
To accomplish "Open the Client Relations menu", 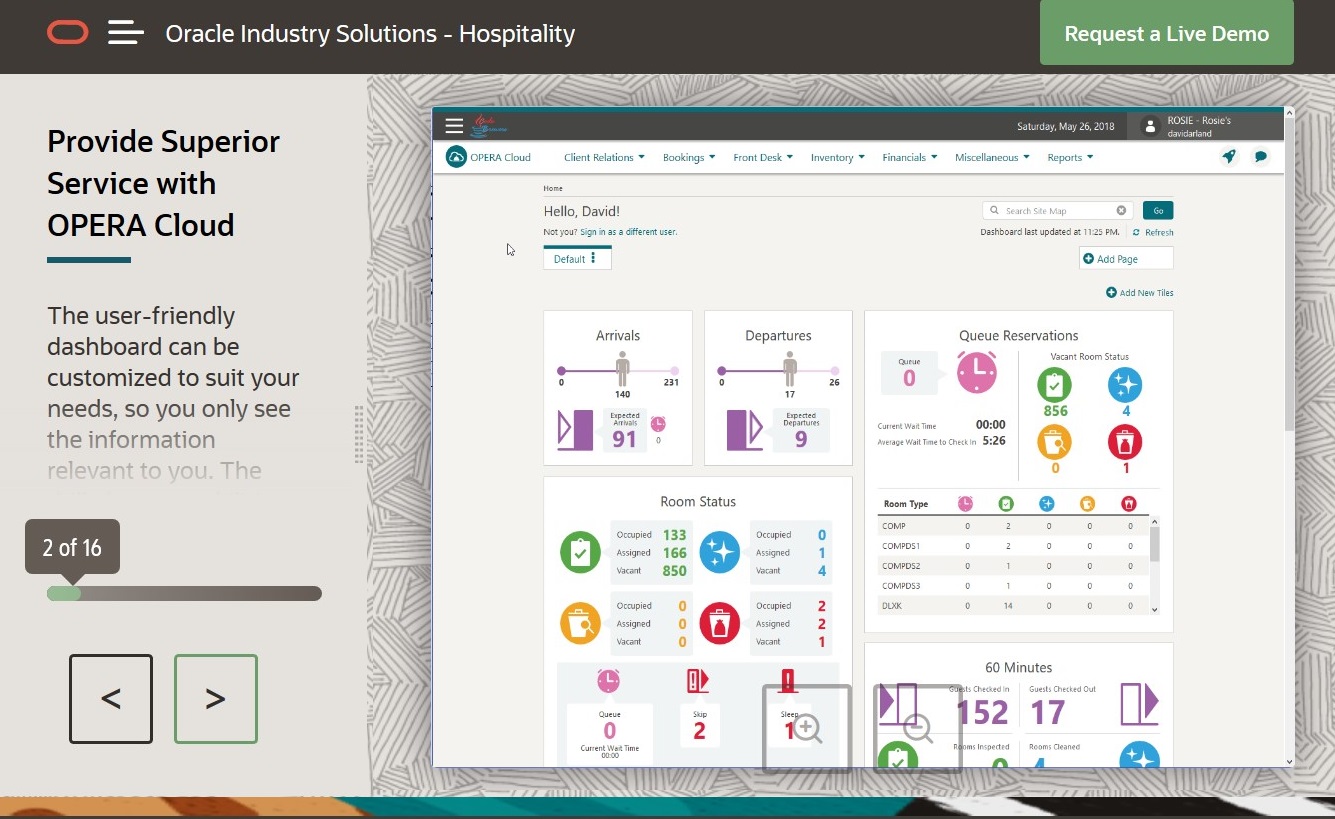I will click(604, 157).
